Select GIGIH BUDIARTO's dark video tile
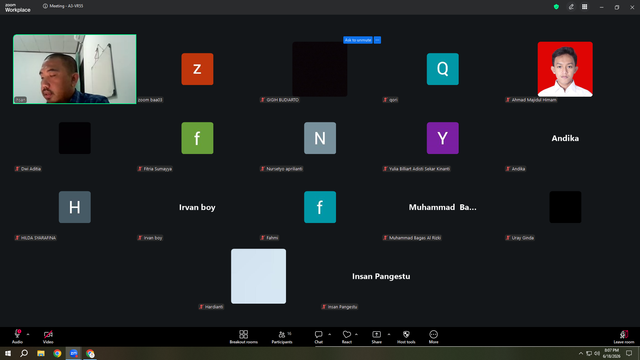The image size is (640, 360). 320,69
